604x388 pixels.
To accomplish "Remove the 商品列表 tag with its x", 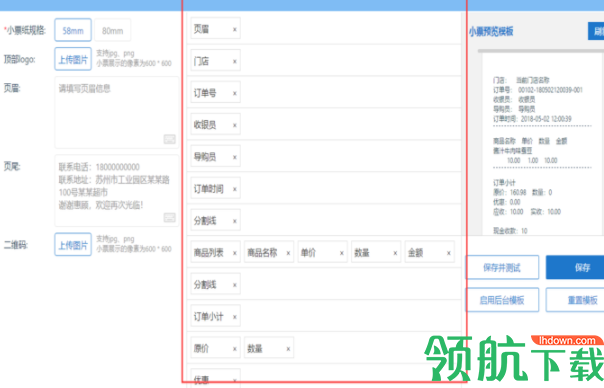I will 235,253.
